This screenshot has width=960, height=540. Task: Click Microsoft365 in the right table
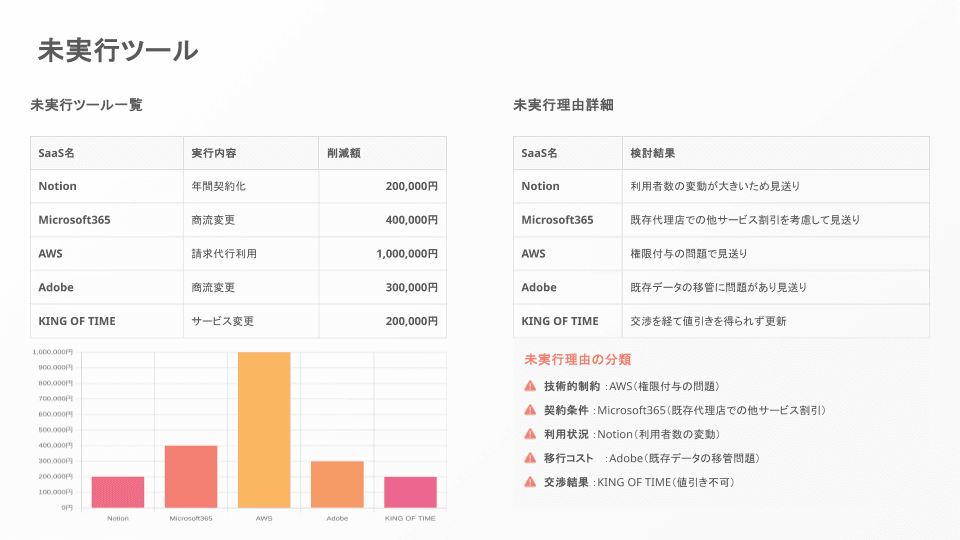pos(557,220)
